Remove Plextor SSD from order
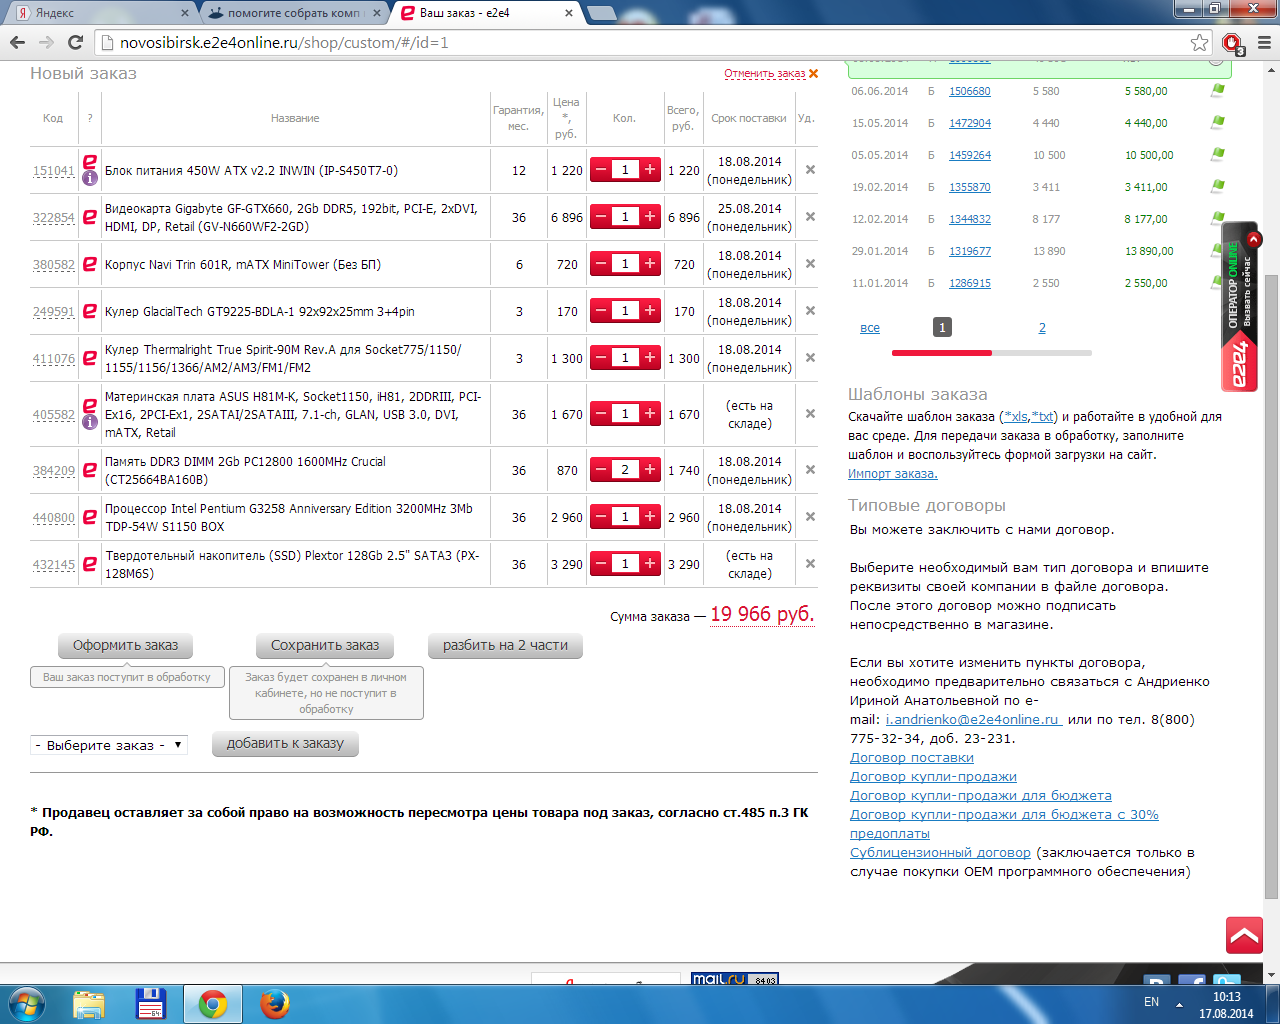 point(810,564)
